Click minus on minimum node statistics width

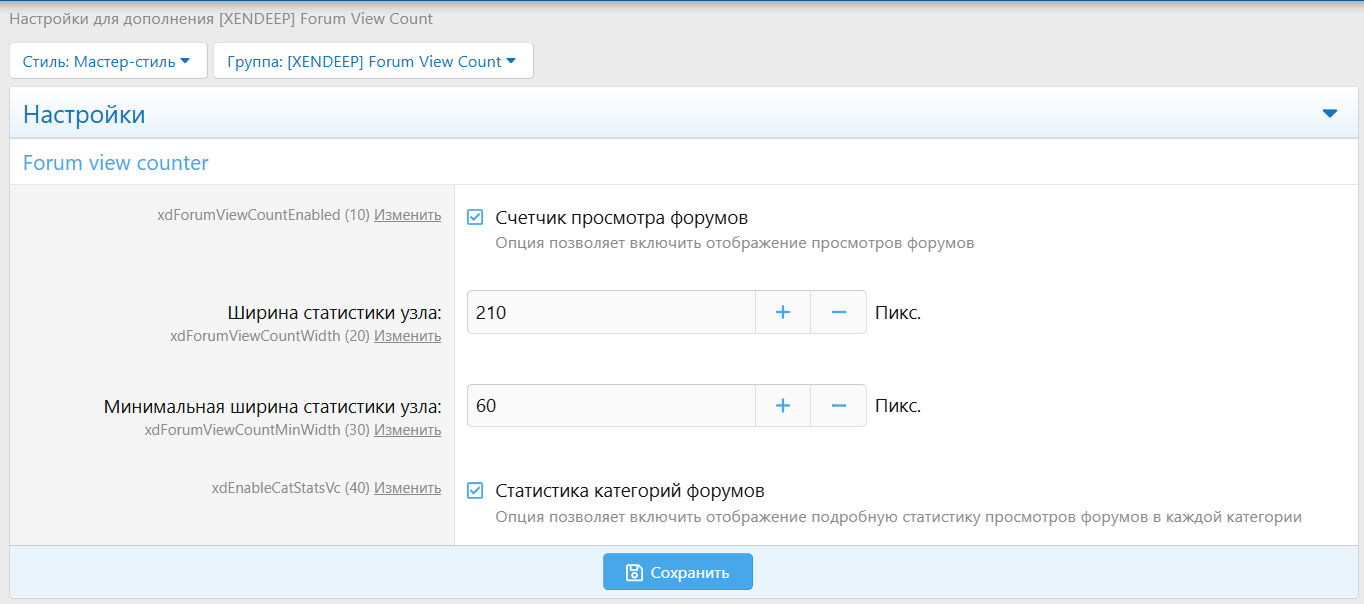(838, 406)
